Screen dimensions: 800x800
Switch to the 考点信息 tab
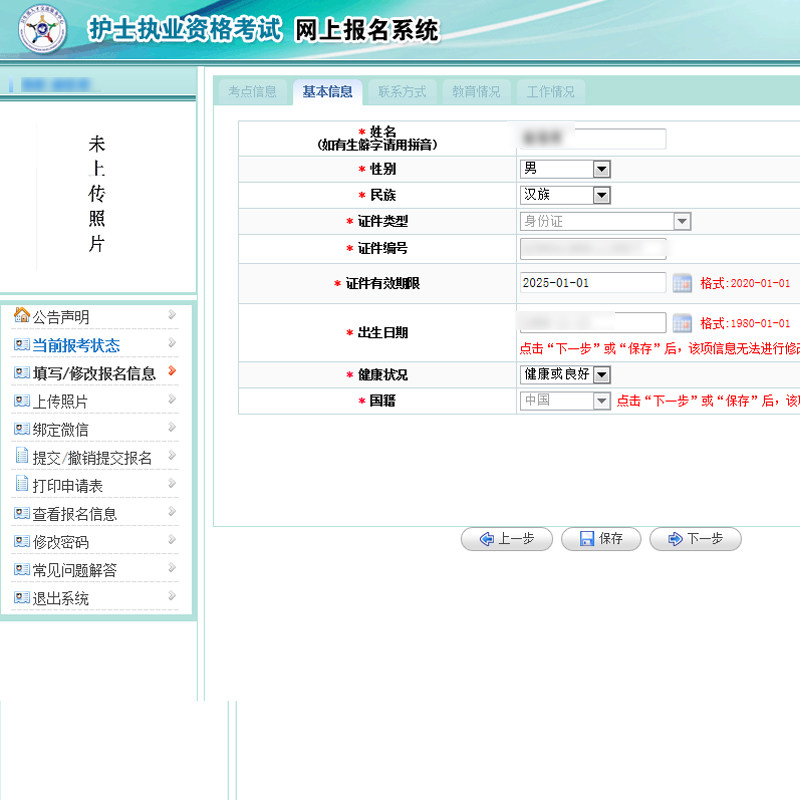(252, 92)
